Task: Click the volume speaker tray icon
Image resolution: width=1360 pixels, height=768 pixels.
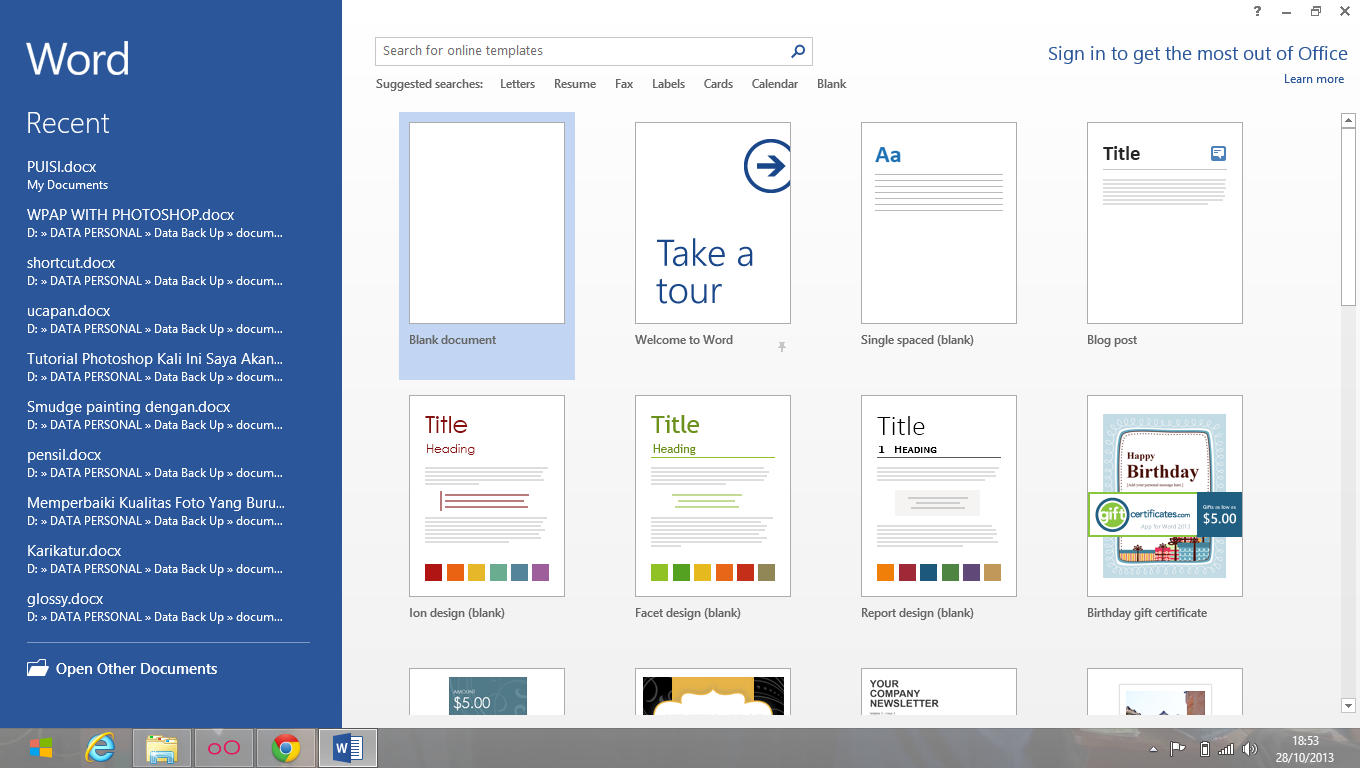Action: (x=1249, y=749)
